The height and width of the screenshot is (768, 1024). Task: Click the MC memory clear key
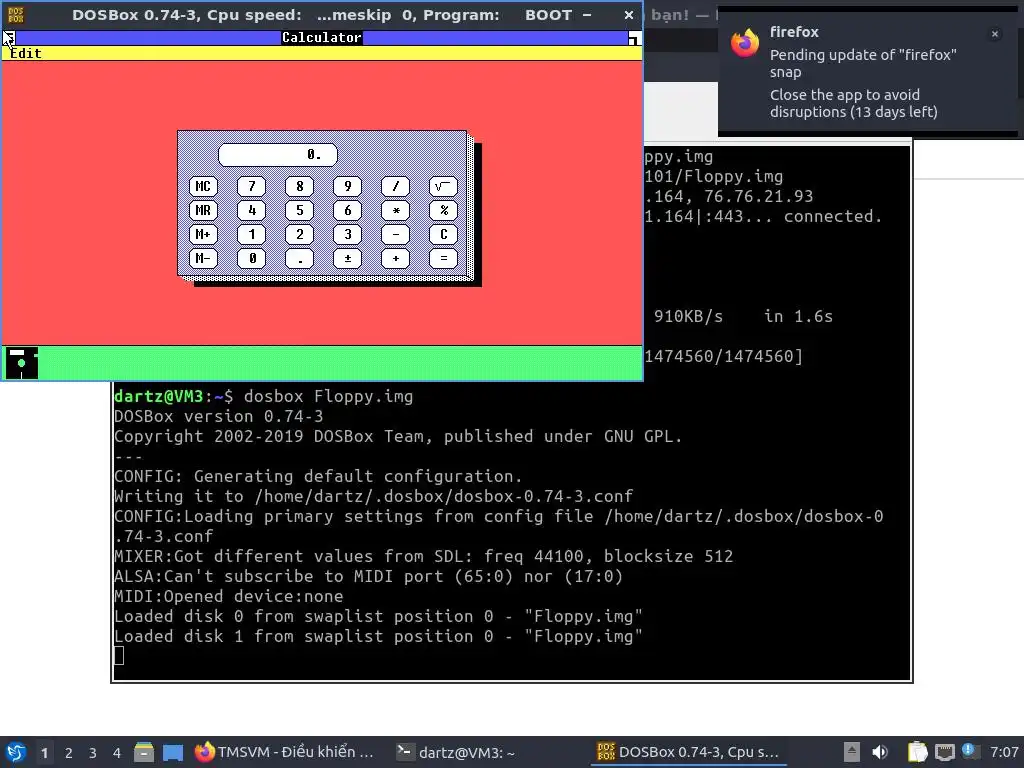coord(203,186)
